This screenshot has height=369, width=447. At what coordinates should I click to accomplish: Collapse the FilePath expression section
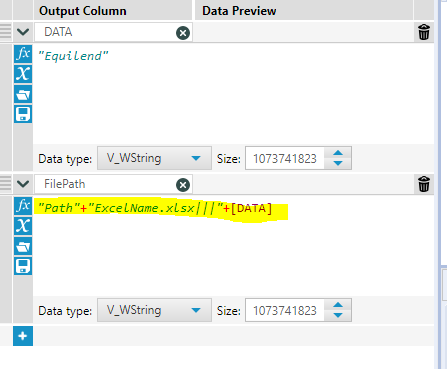click(x=23, y=184)
